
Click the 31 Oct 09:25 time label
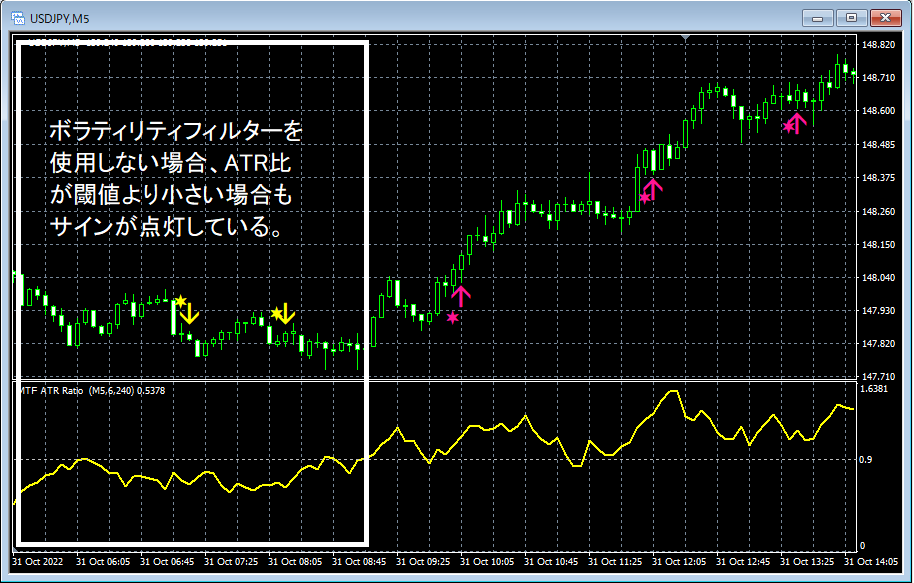[x=423, y=562]
